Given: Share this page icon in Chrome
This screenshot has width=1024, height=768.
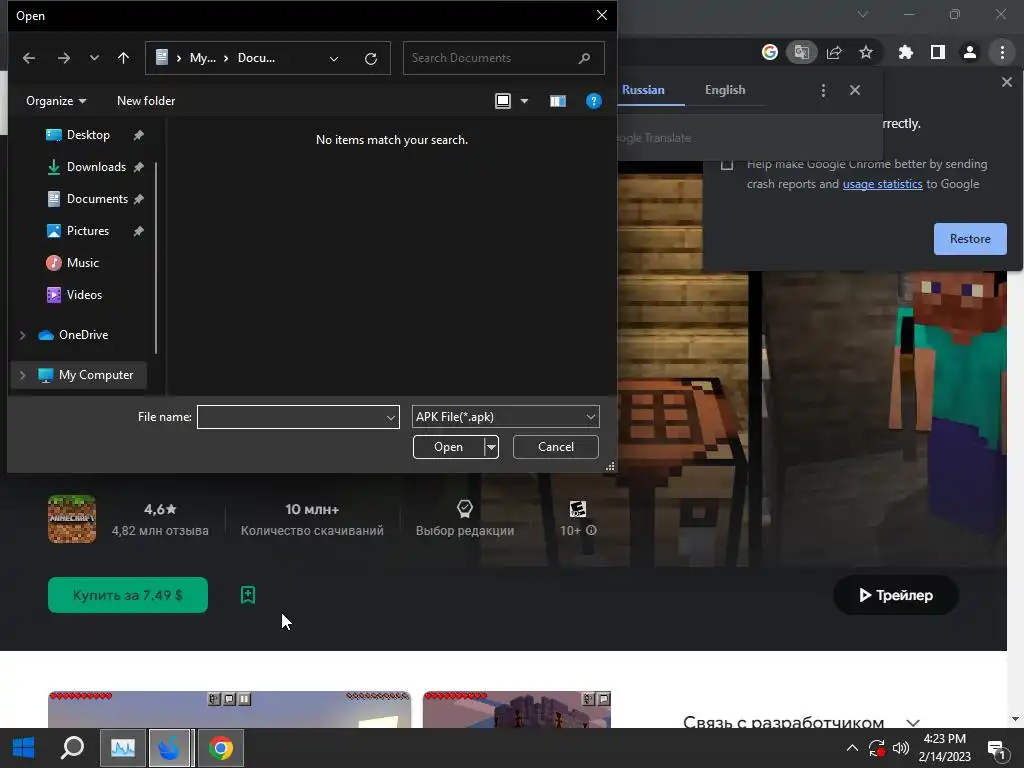Looking at the screenshot, I should pyautogui.click(x=834, y=52).
